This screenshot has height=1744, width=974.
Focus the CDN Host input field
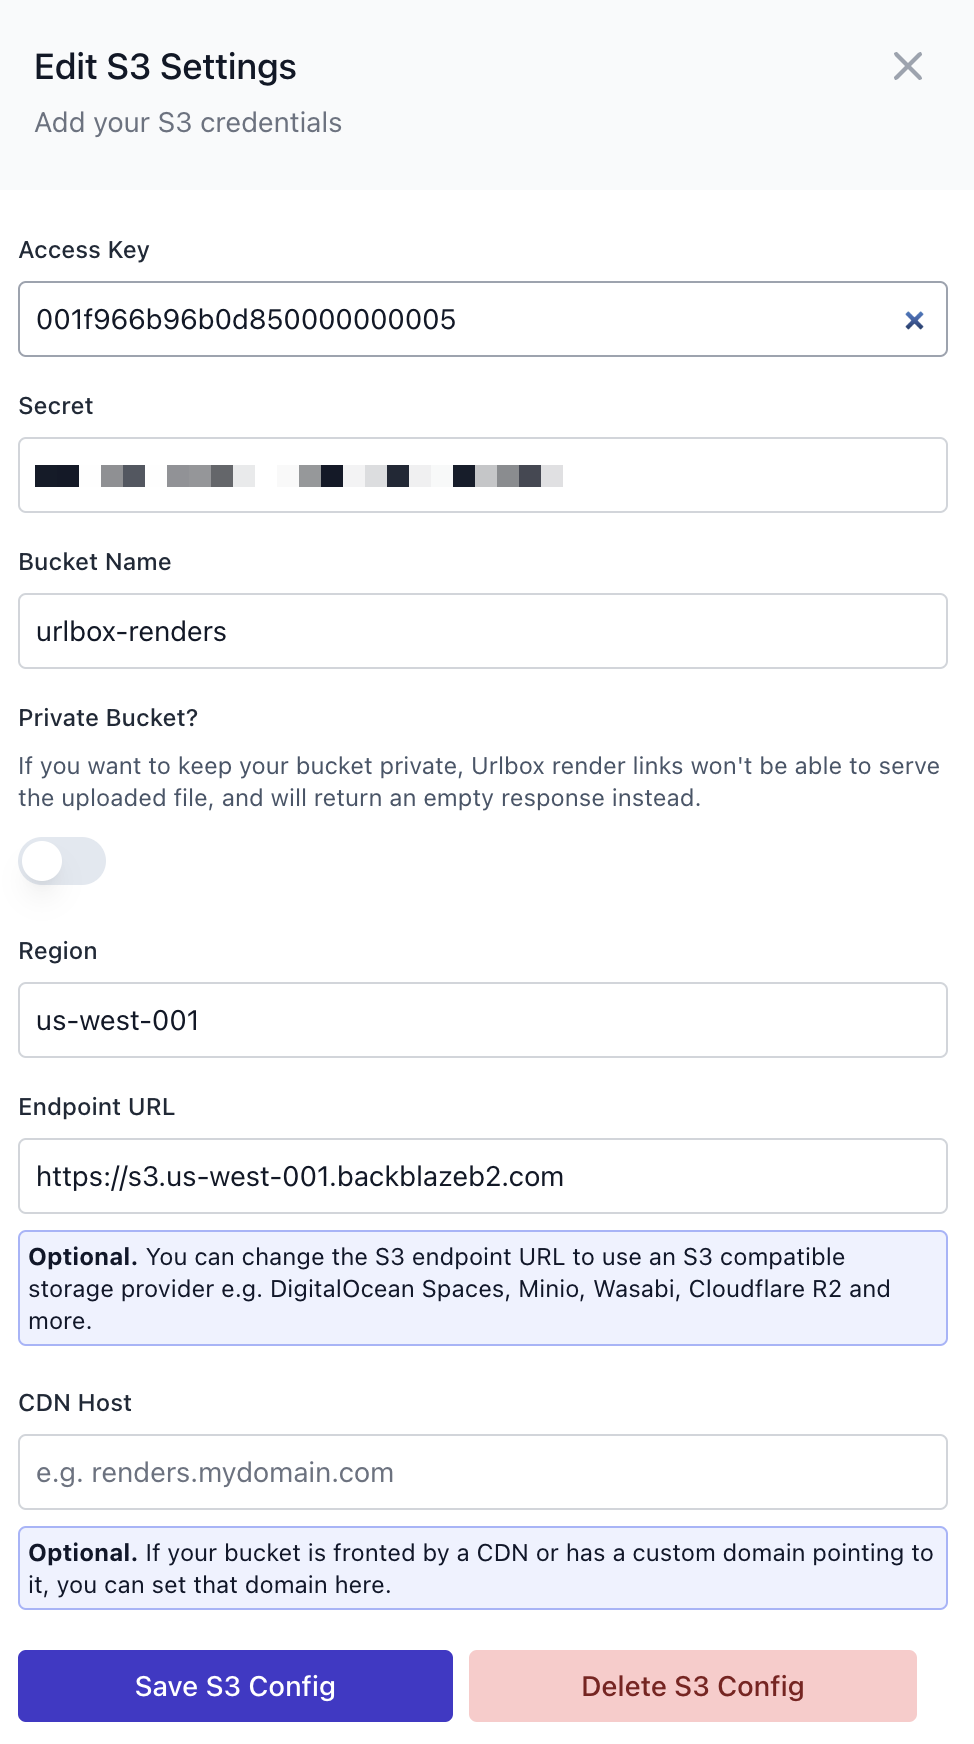pyautogui.click(x=482, y=1473)
